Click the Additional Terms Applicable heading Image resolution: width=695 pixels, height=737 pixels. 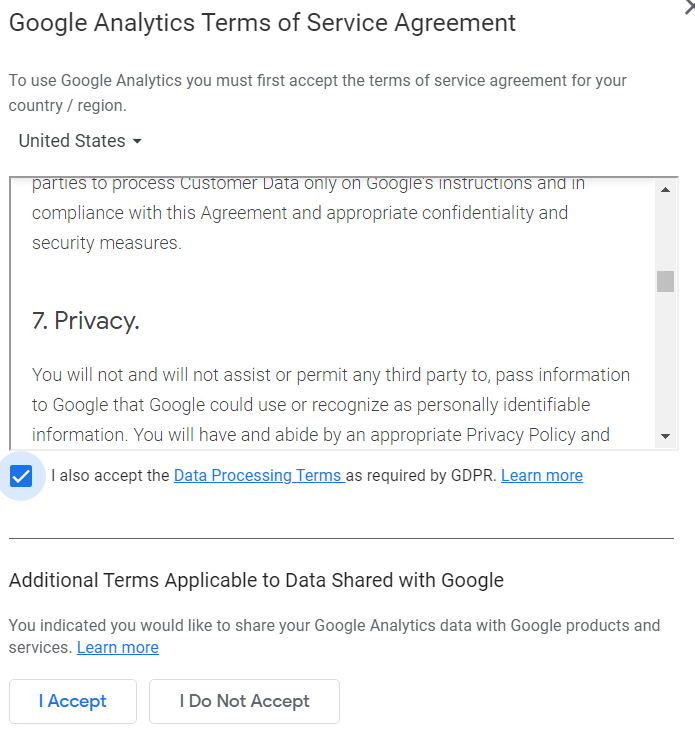tap(256, 580)
